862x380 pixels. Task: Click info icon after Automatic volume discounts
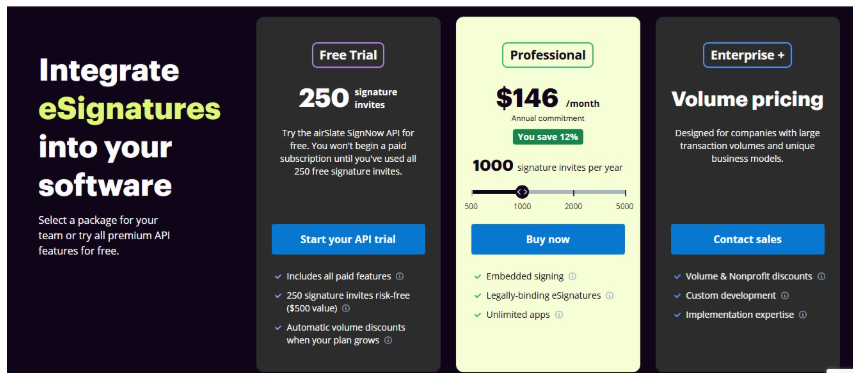pyautogui.click(x=388, y=340)
